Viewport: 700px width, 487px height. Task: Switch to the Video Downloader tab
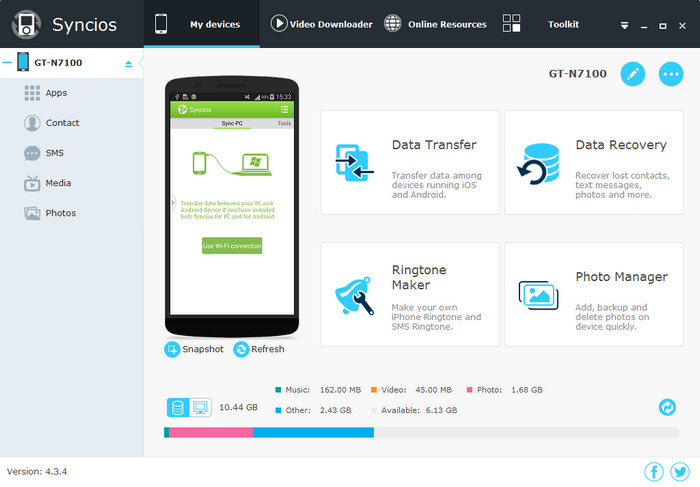[321, 24]
